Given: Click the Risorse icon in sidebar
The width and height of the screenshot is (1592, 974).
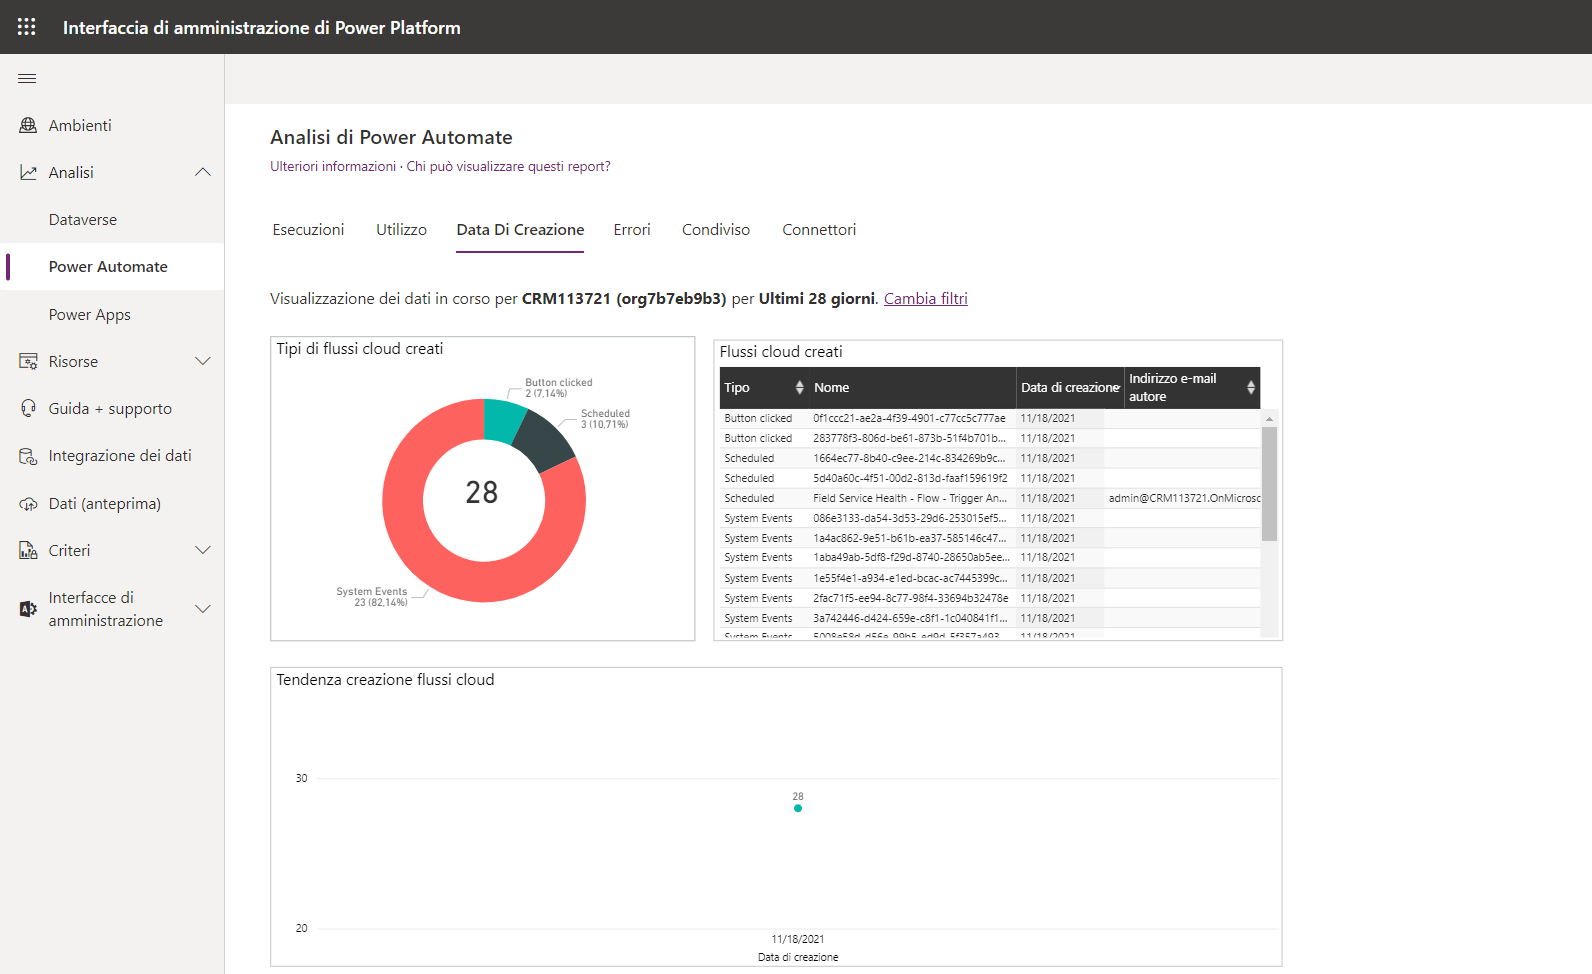Looking at the screenshot, I should coord(28,361).
